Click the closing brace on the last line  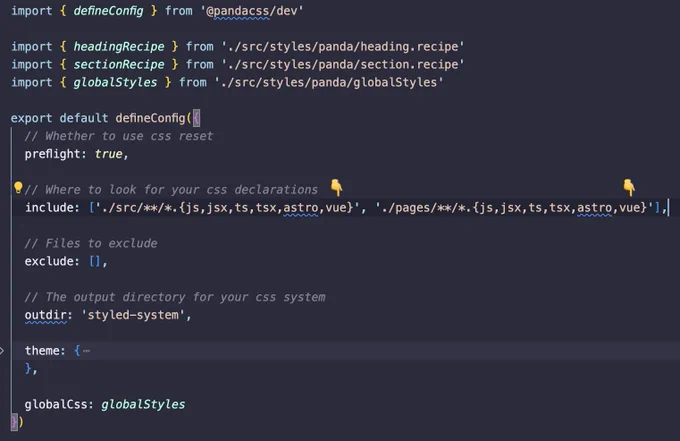pyautogui.click(x=14, y=422)
